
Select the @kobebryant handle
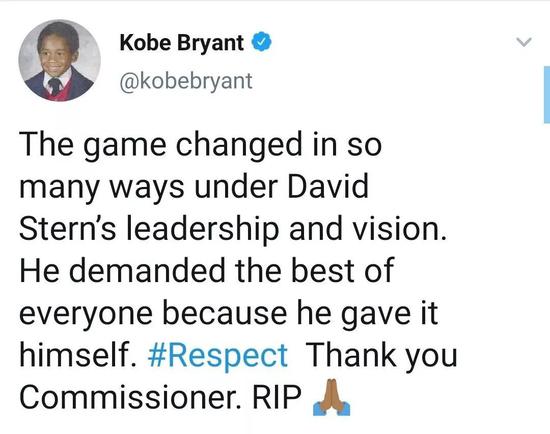coord(186,81)
